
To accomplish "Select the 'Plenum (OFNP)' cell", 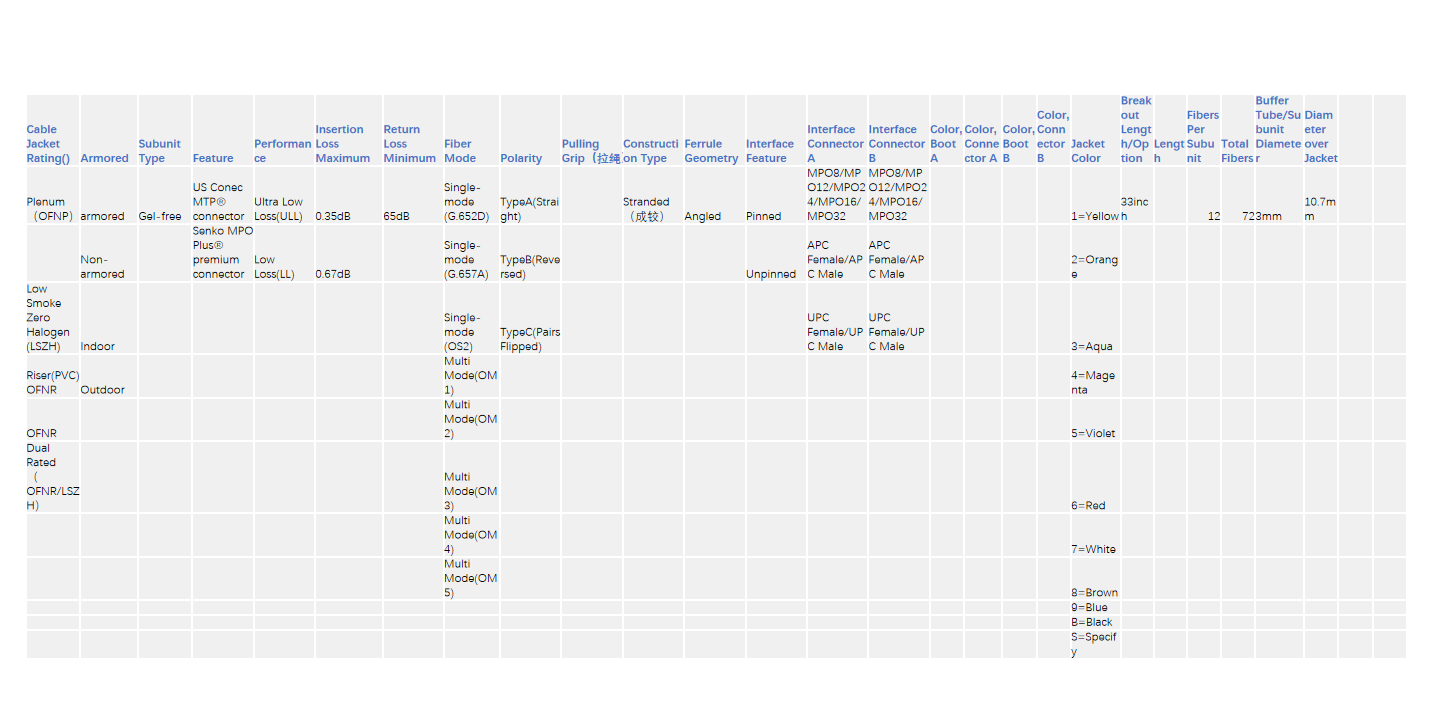I will tap(53, 195).
